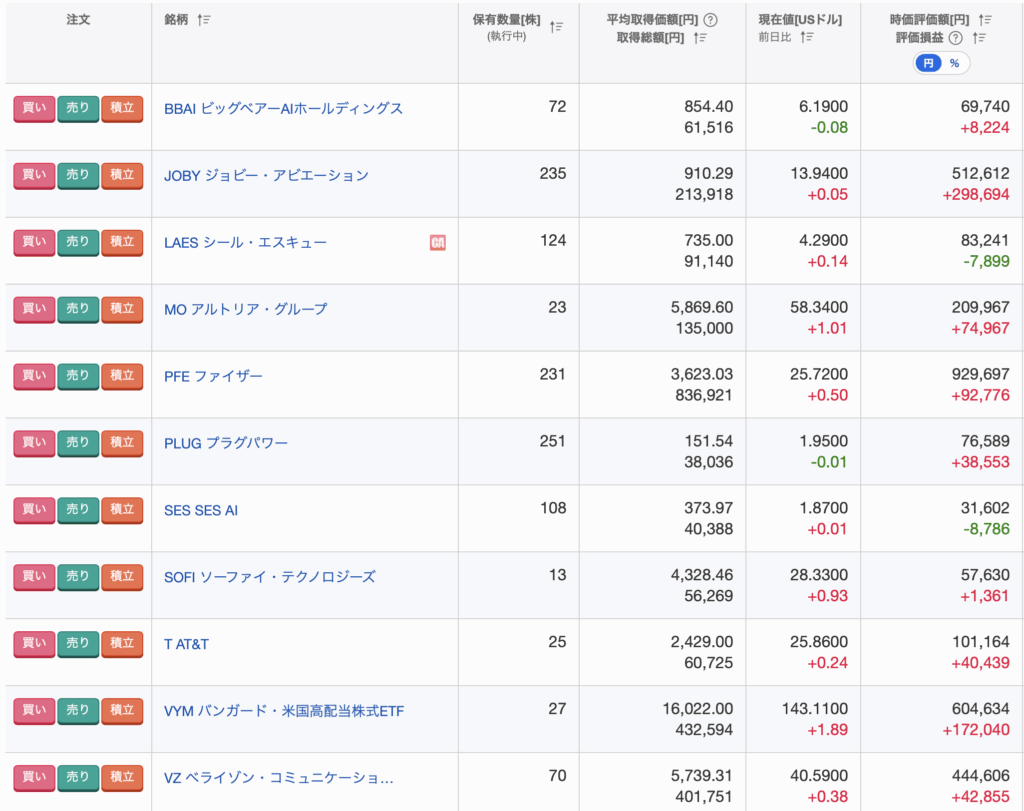Image resolution: width=1024 pixels, height=811 pixels.
Task: Click sort icon beside 前日比
Action: click(807, 38)
